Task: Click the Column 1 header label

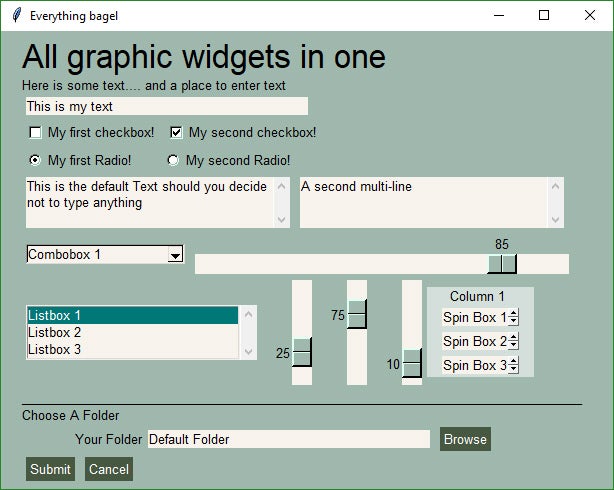Action: click(477, 297)
